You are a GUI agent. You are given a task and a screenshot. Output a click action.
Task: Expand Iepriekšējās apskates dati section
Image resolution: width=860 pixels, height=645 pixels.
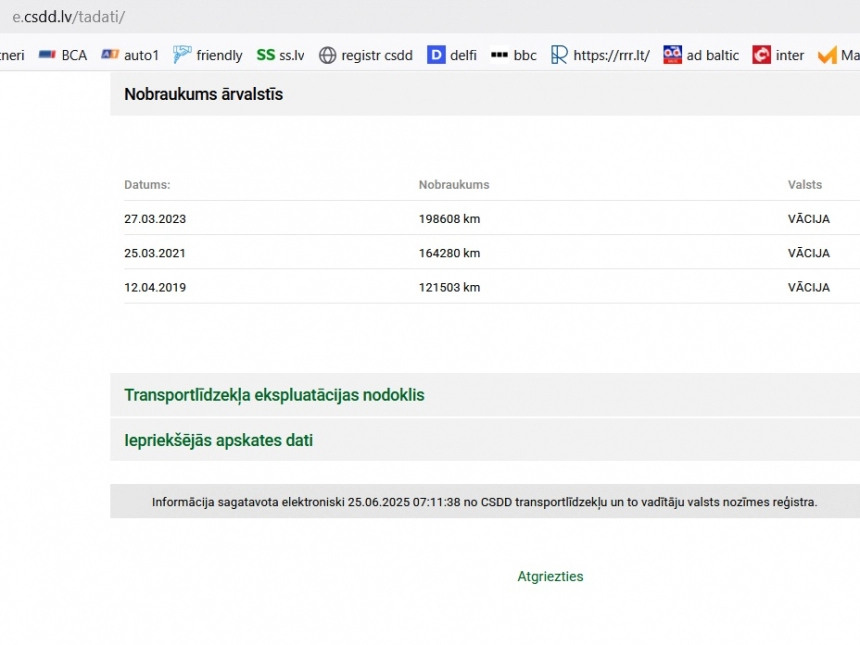pos(218,440)
